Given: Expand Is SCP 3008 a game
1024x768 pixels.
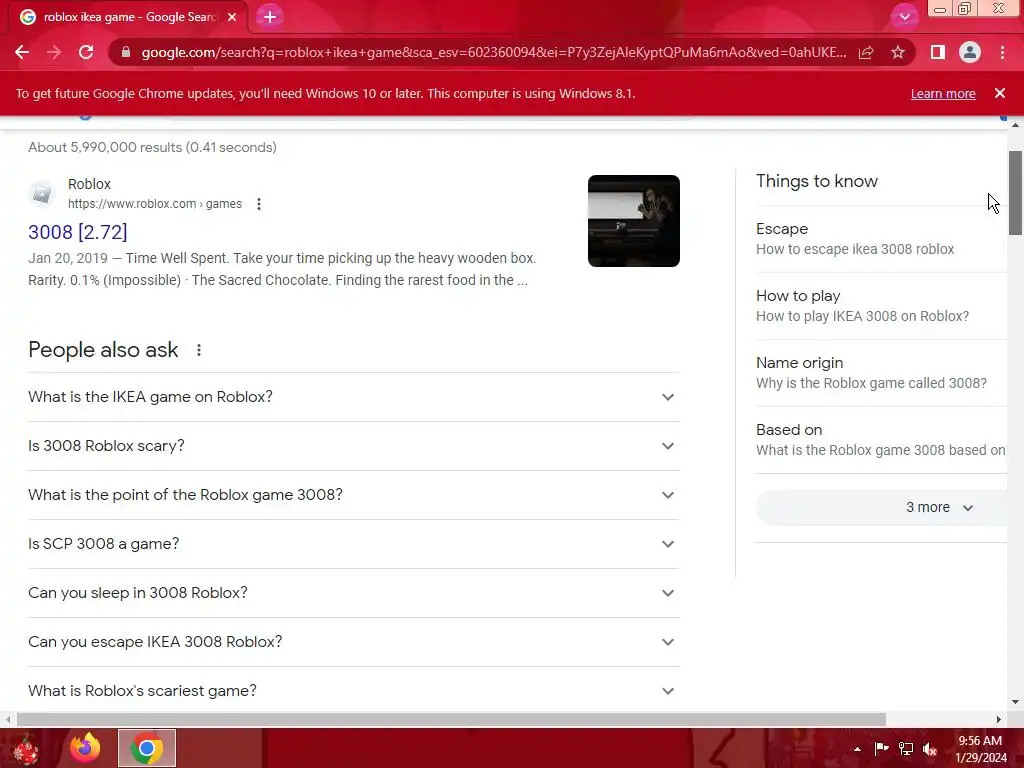Looking at the screenshot, I should 354,544.
